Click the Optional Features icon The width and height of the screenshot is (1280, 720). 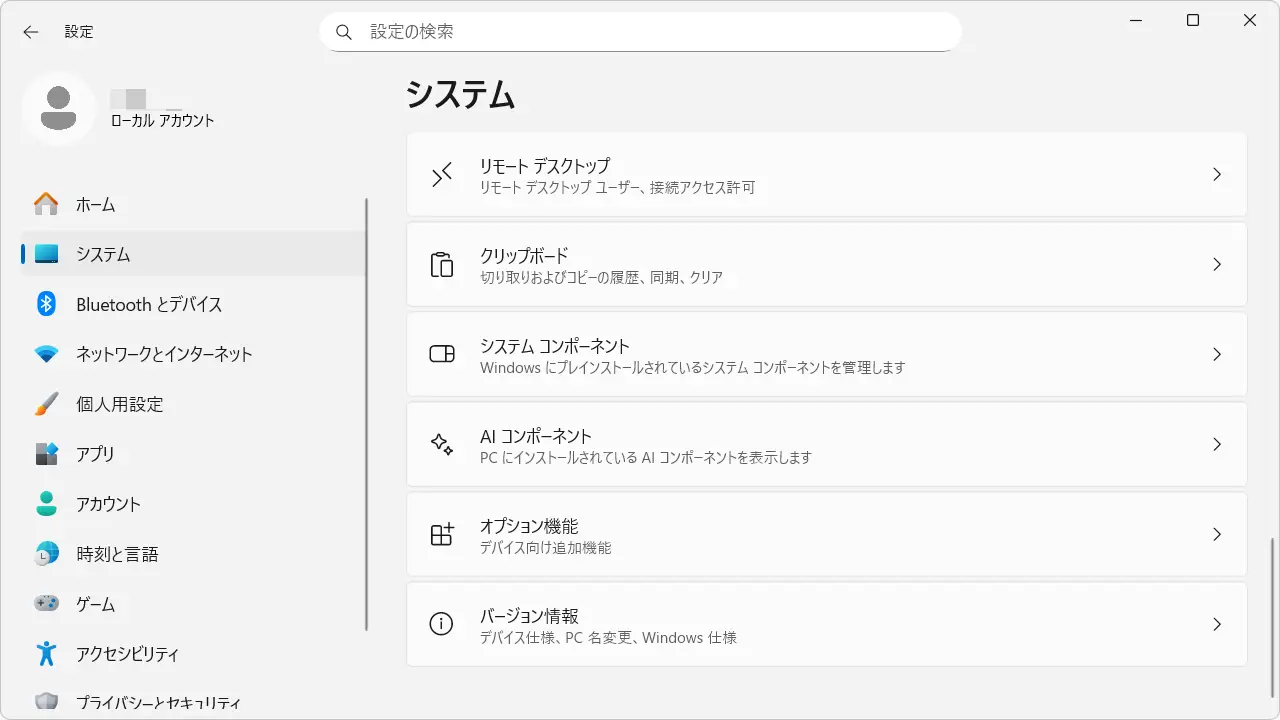[x=442, y=535]
